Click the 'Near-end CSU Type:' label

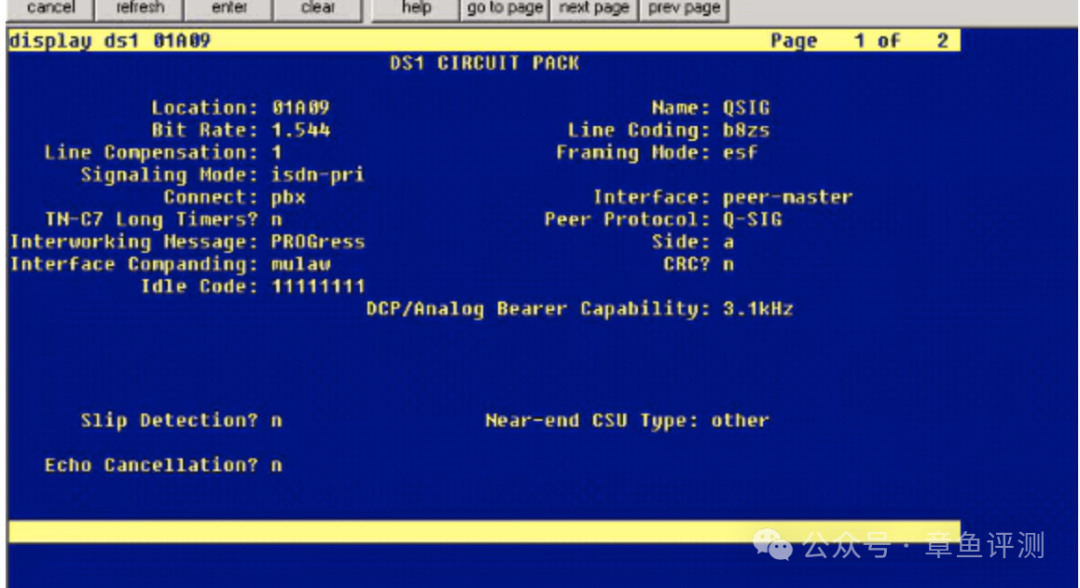tap(592, 421)
